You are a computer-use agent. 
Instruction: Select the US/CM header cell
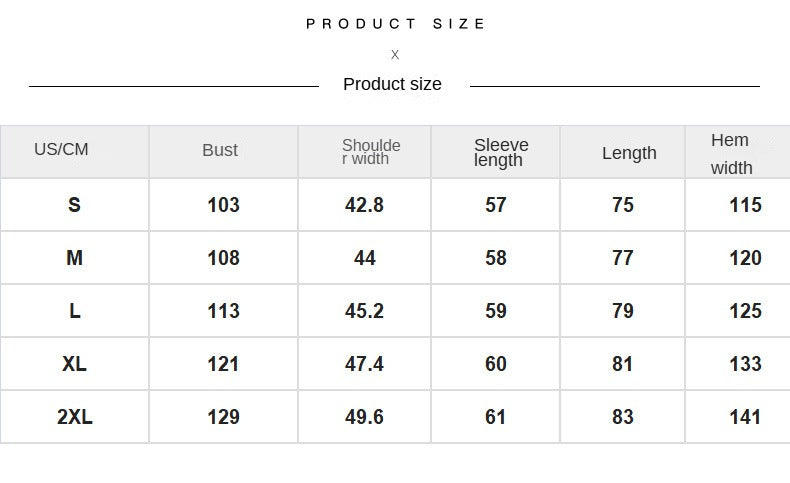(x=61, y=150)
